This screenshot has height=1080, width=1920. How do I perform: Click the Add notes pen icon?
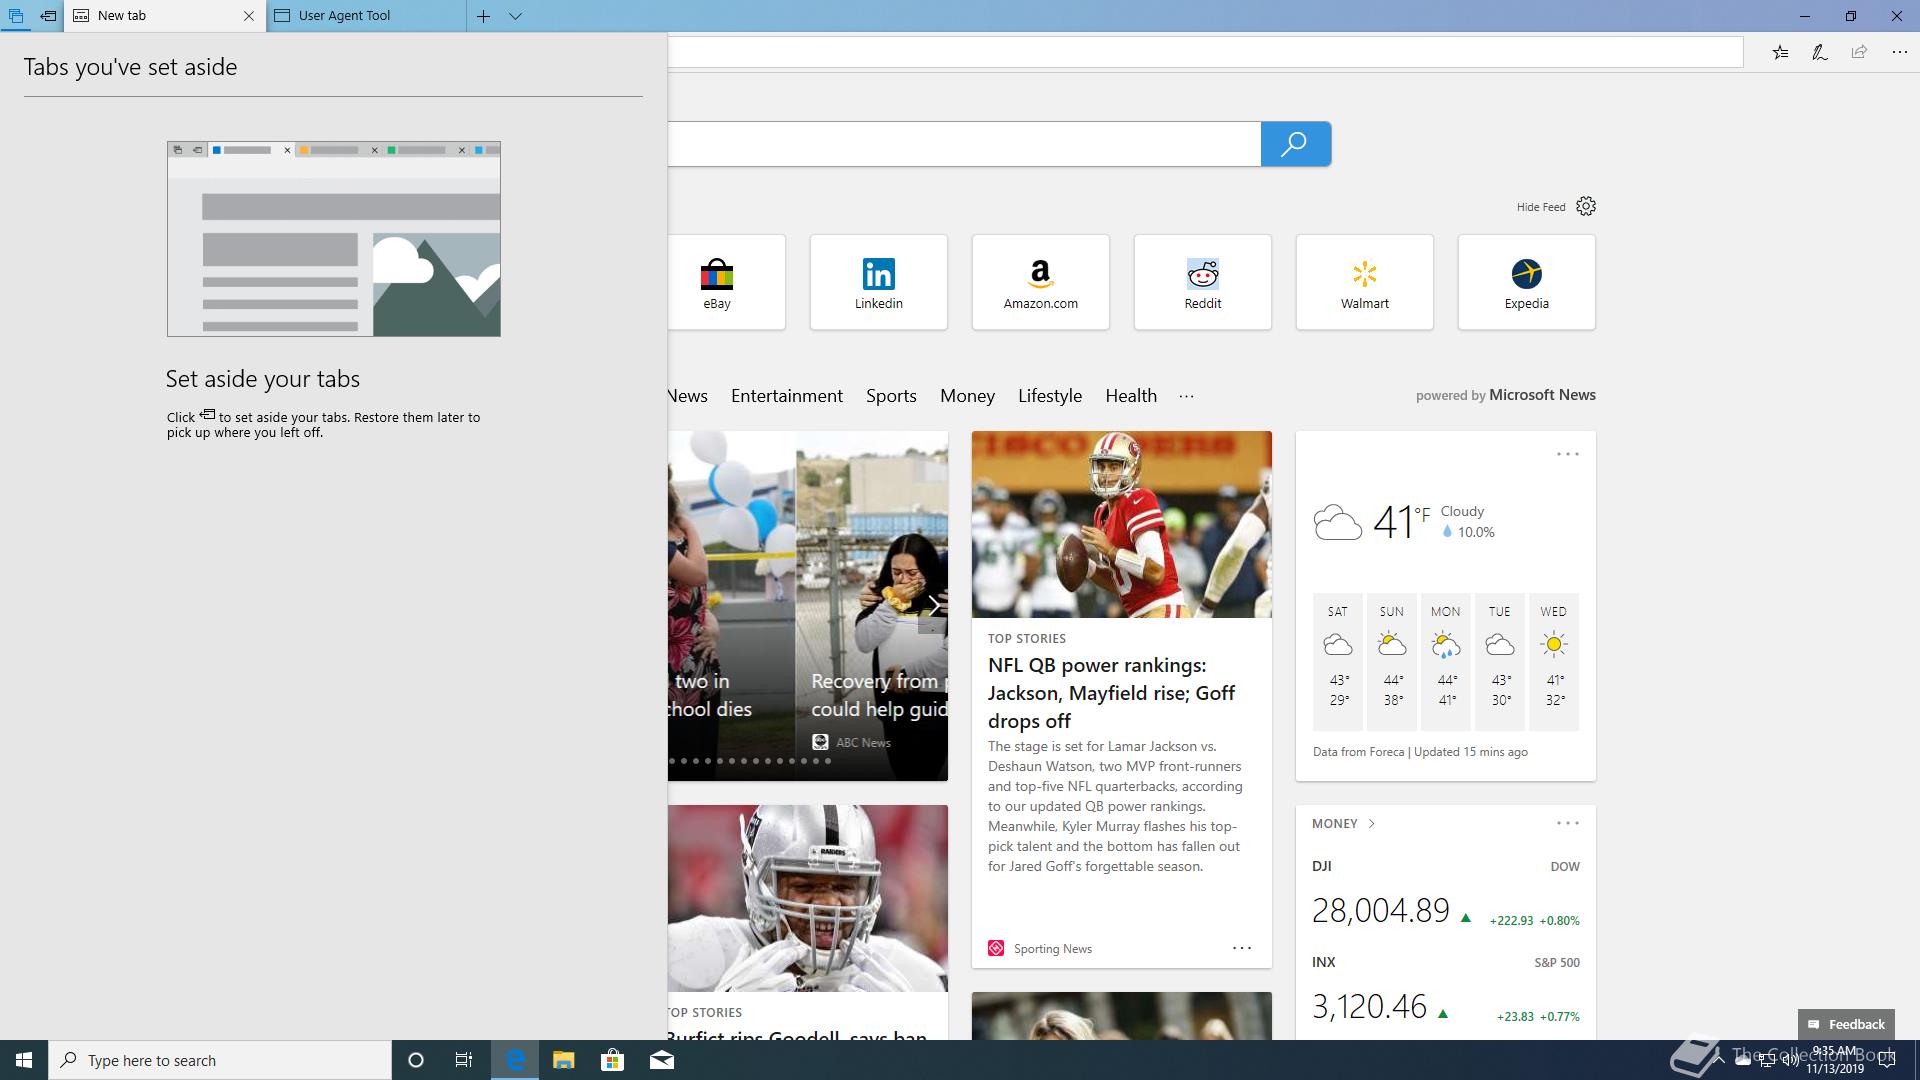1819,52
